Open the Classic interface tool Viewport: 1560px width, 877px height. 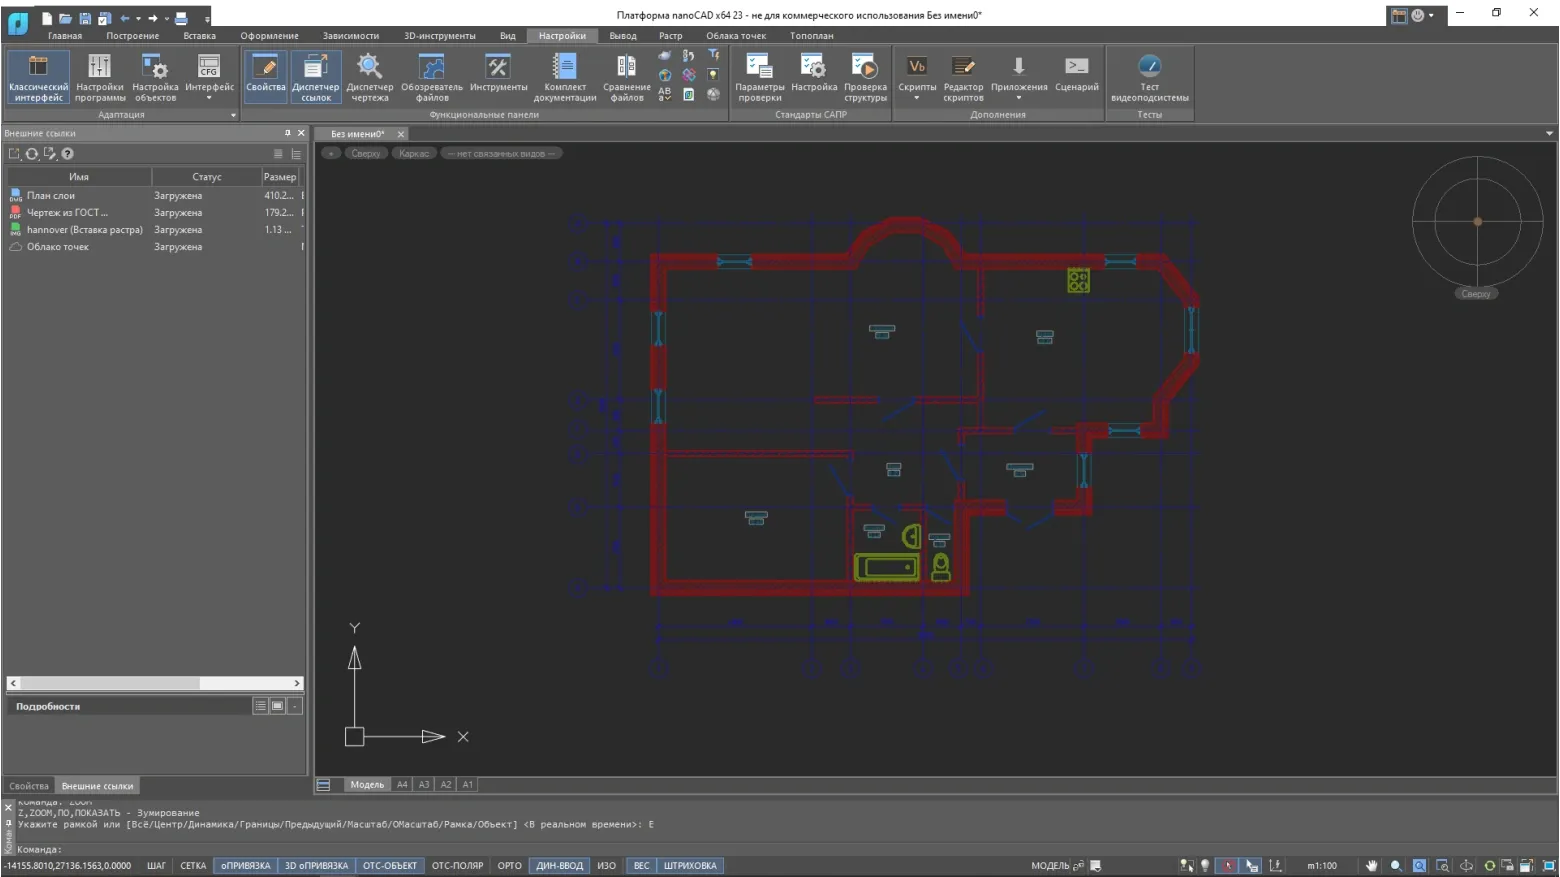click(x=38, y=77)
